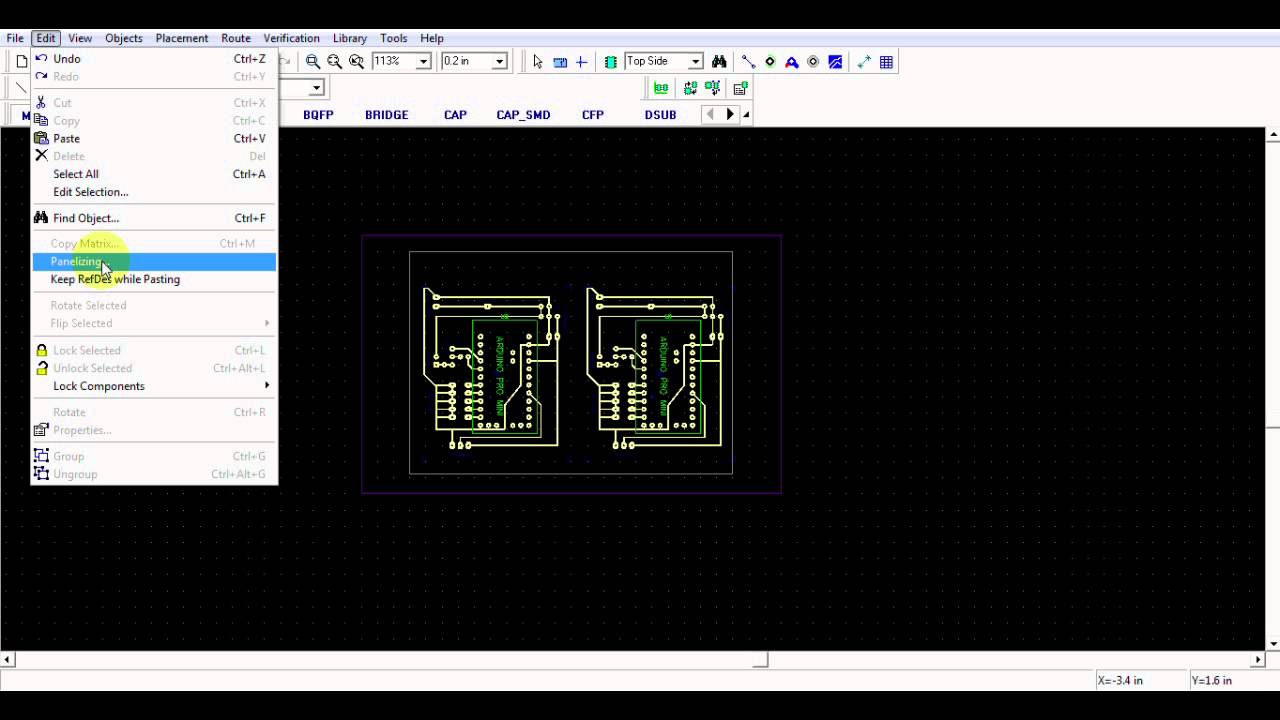Click the vertical scrollbar down arrow
Image resolution: width=1280 pixels, height=720 pixels.
[x=1273, y=644]
